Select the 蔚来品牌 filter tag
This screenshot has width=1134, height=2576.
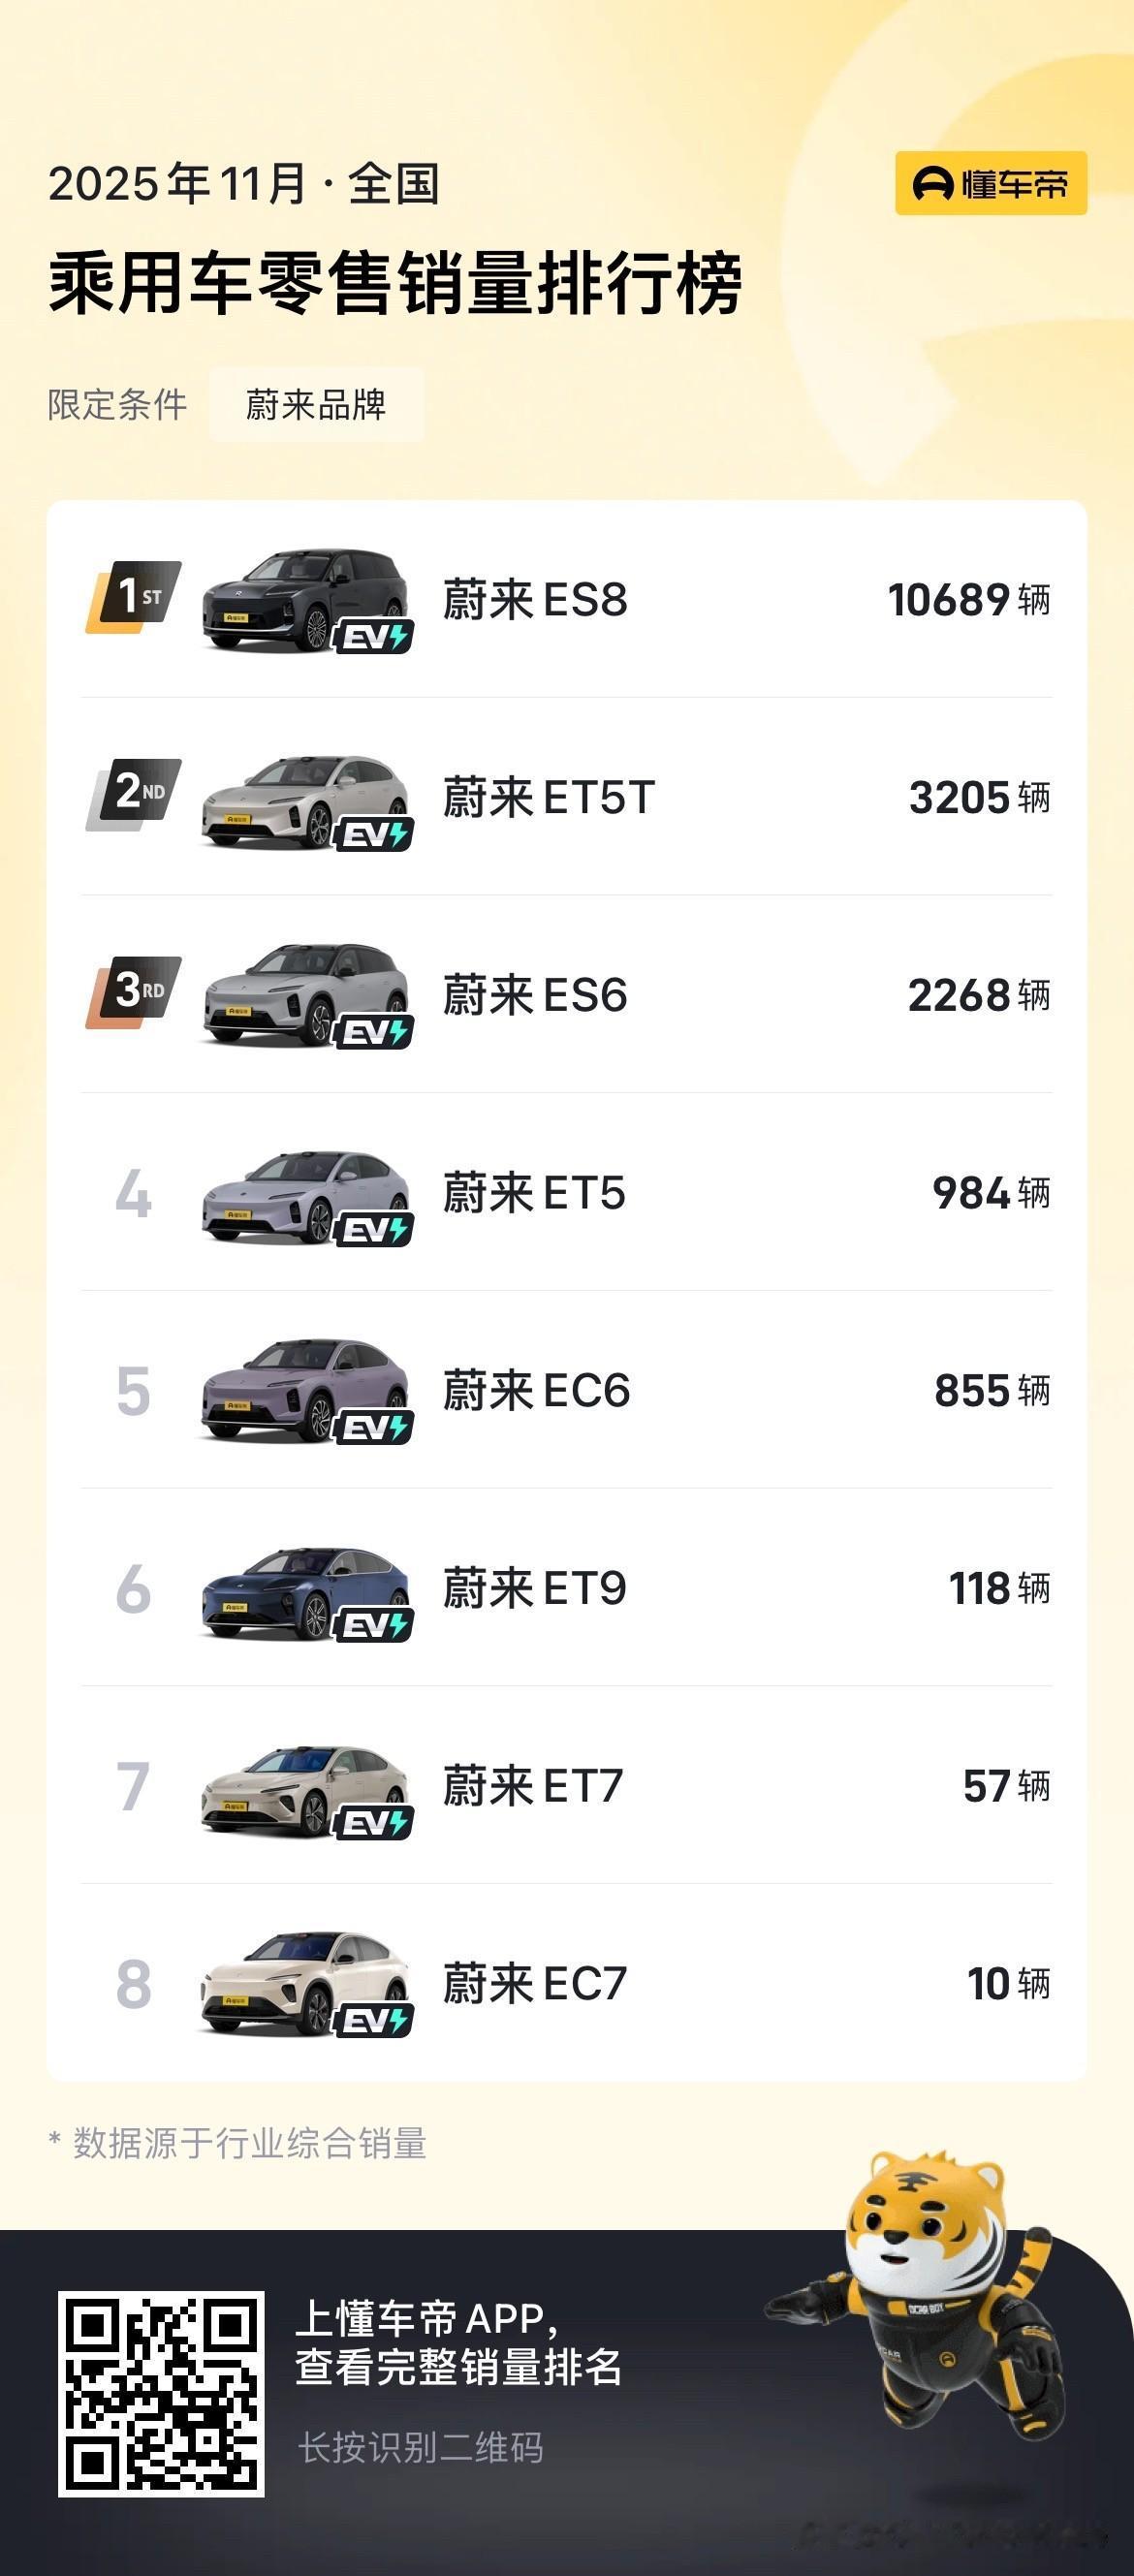316,405
